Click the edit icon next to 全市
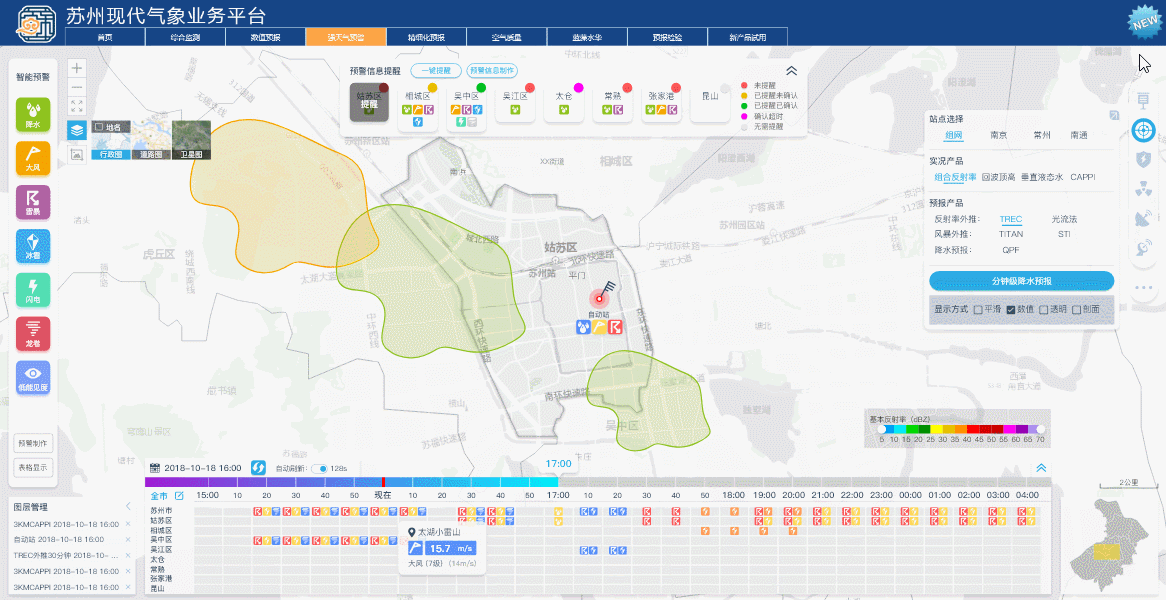Image resolution: width=1166 pixels, height=600 pixels. pos(178,495)
